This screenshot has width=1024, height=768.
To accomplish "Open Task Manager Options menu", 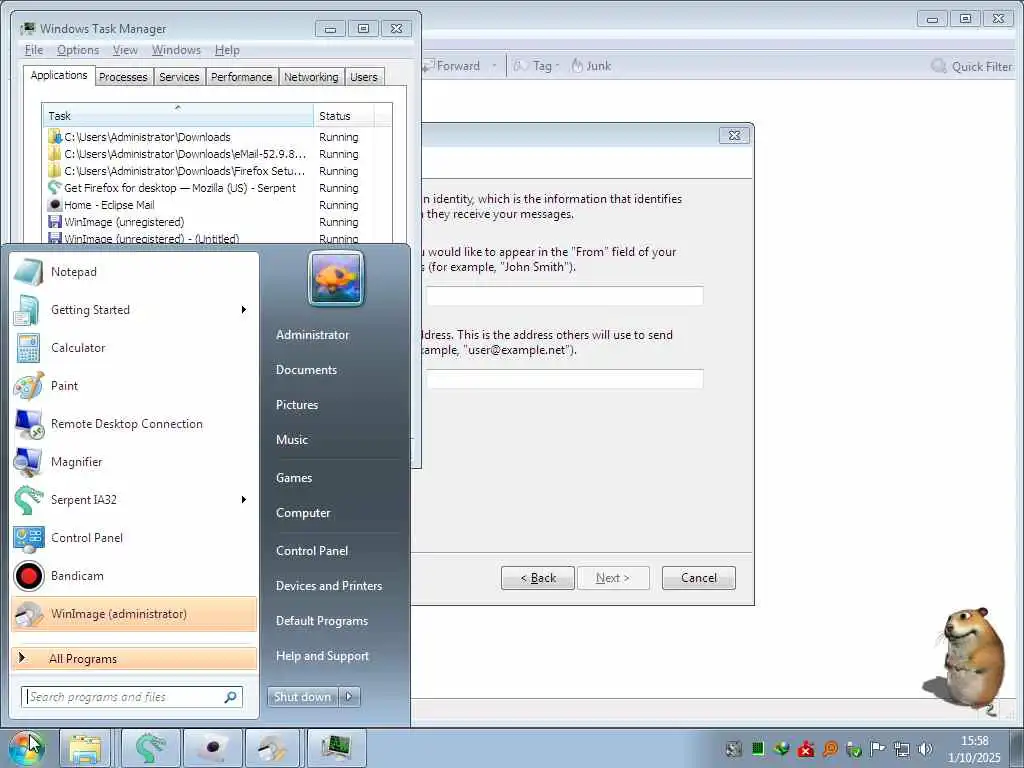I will pos(78,50).
